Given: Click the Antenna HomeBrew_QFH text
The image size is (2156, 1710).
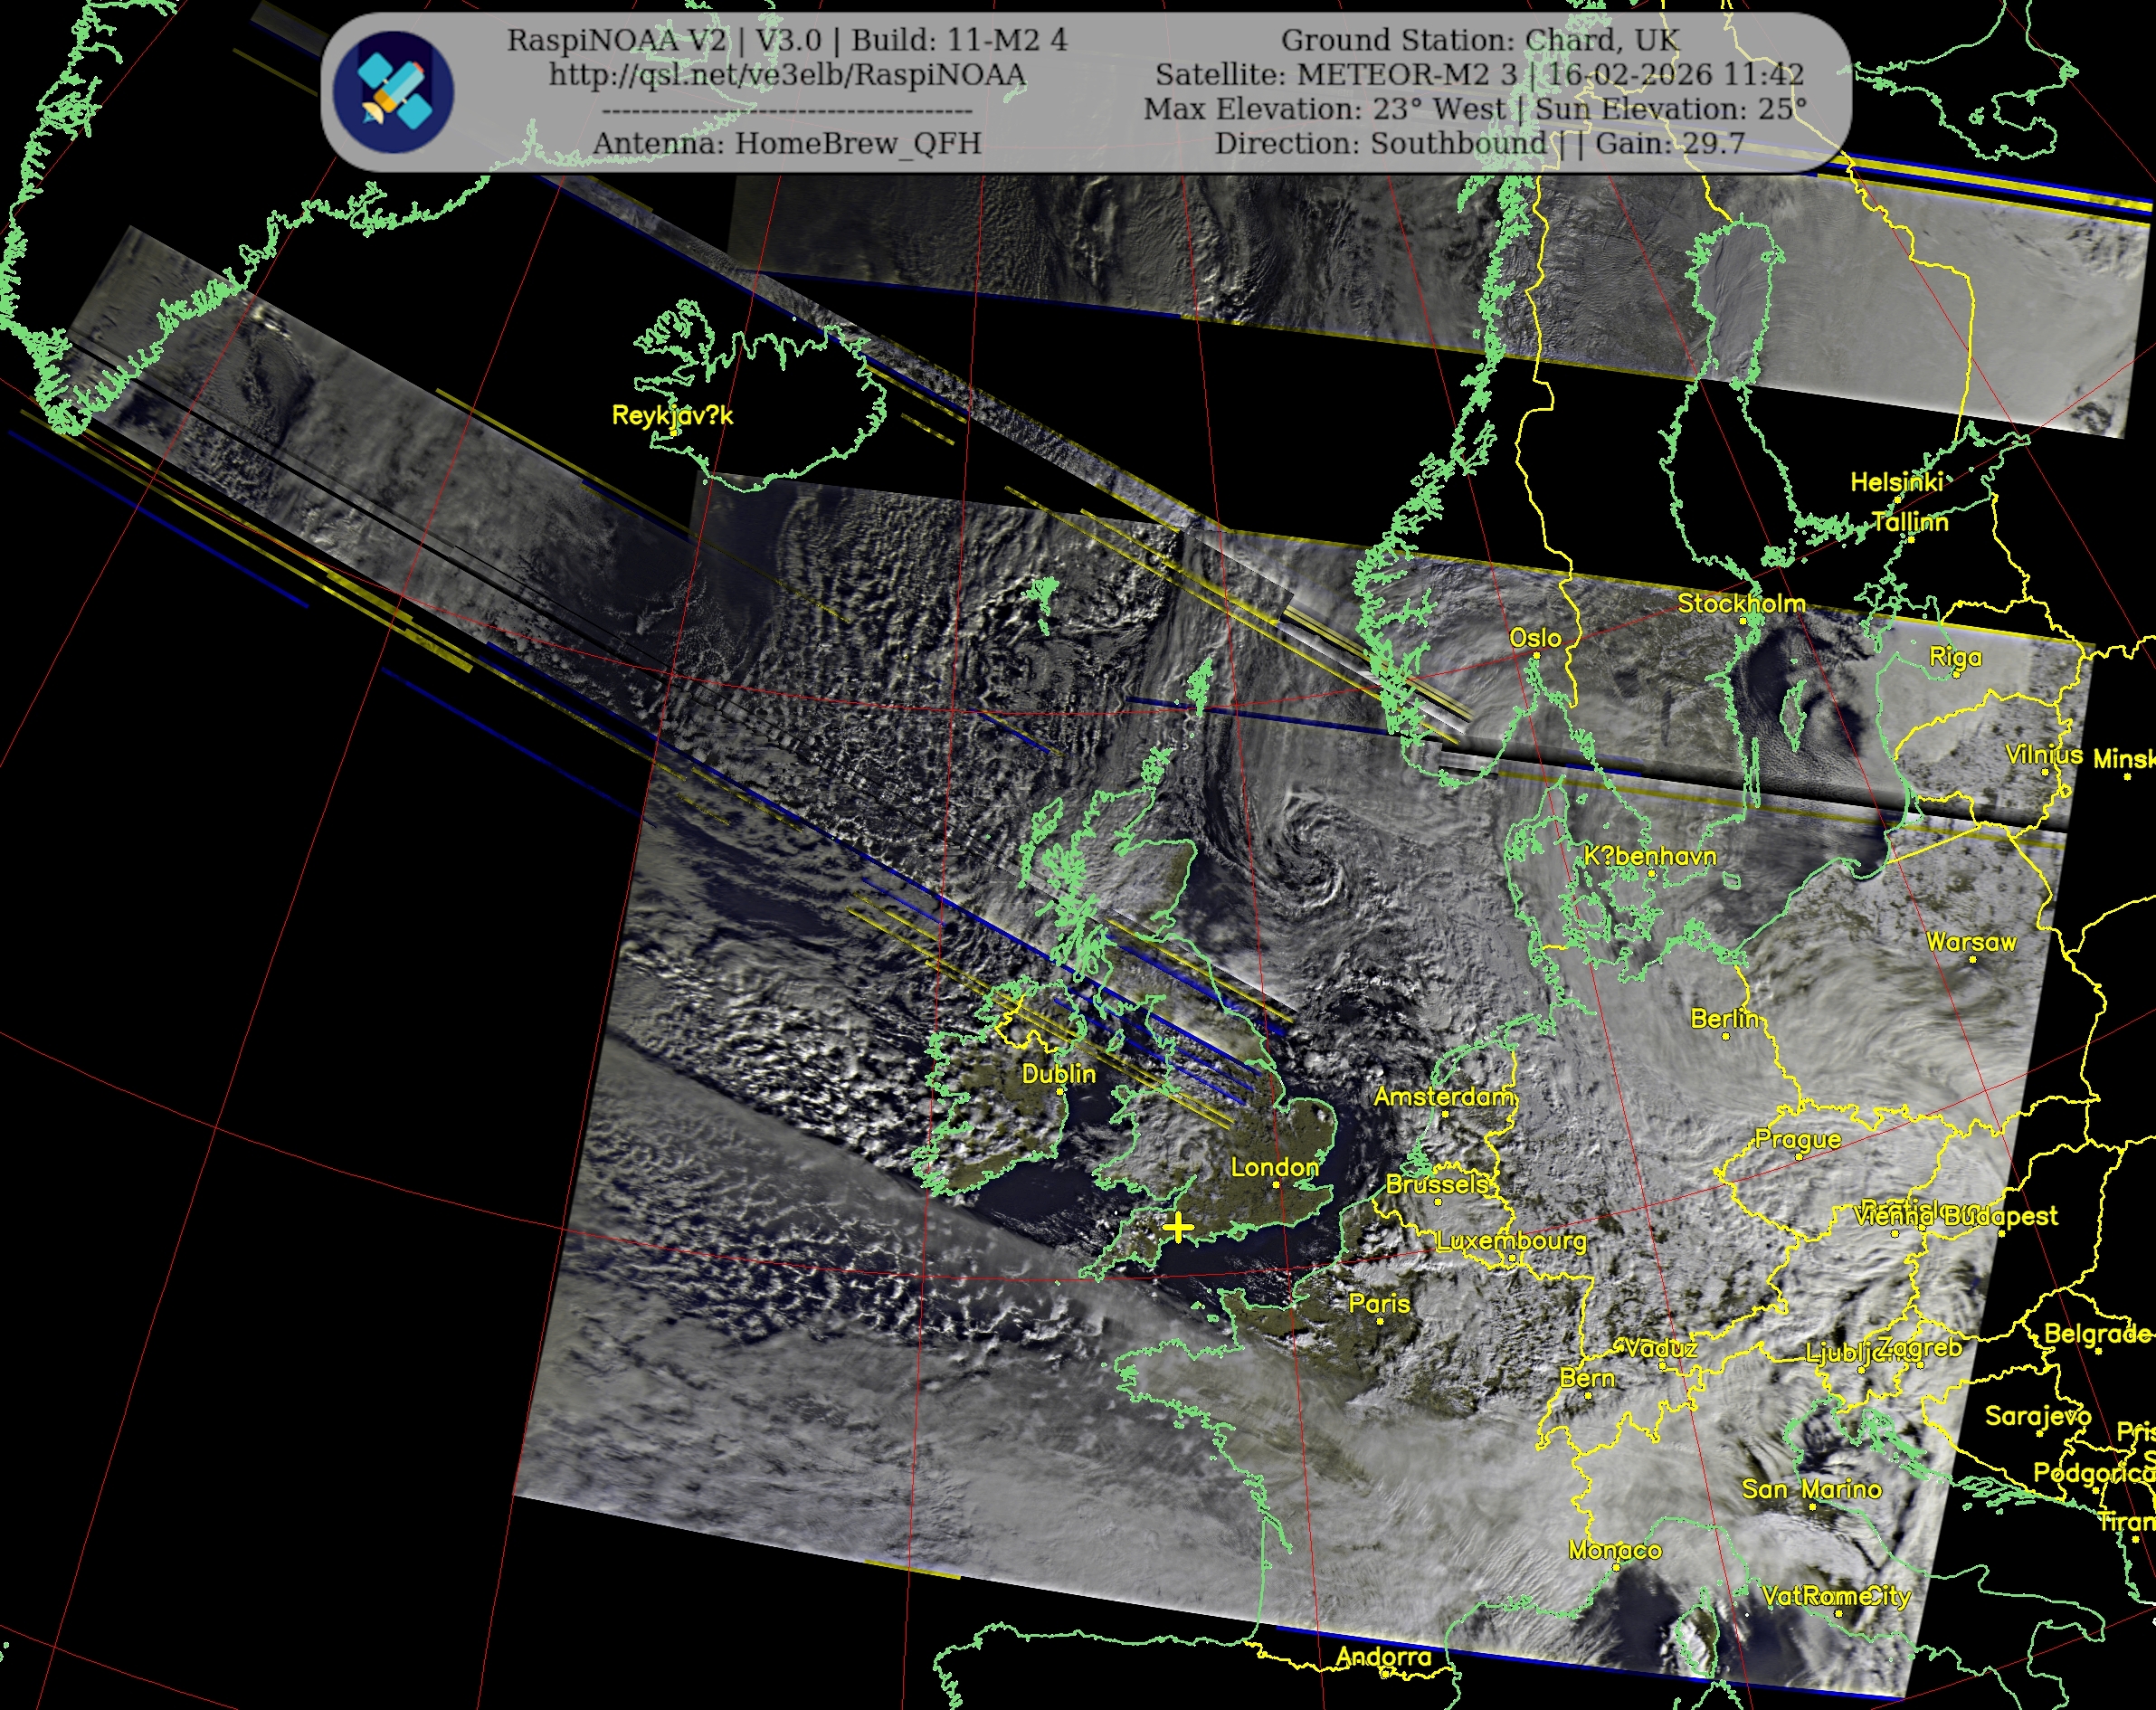Looking at the screenshot, I should tap(787, 143).
